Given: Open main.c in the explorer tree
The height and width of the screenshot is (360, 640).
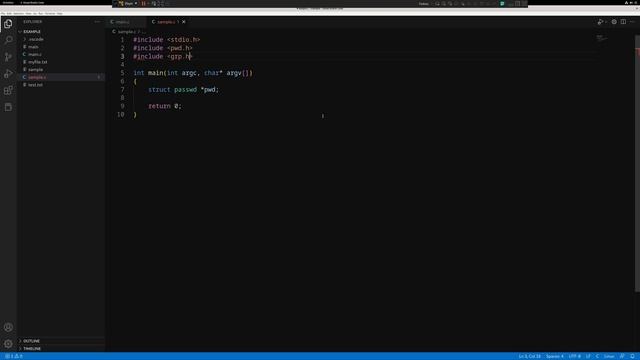Looking at the screenshot, I should pyautogui.click(x=35, y=54).
